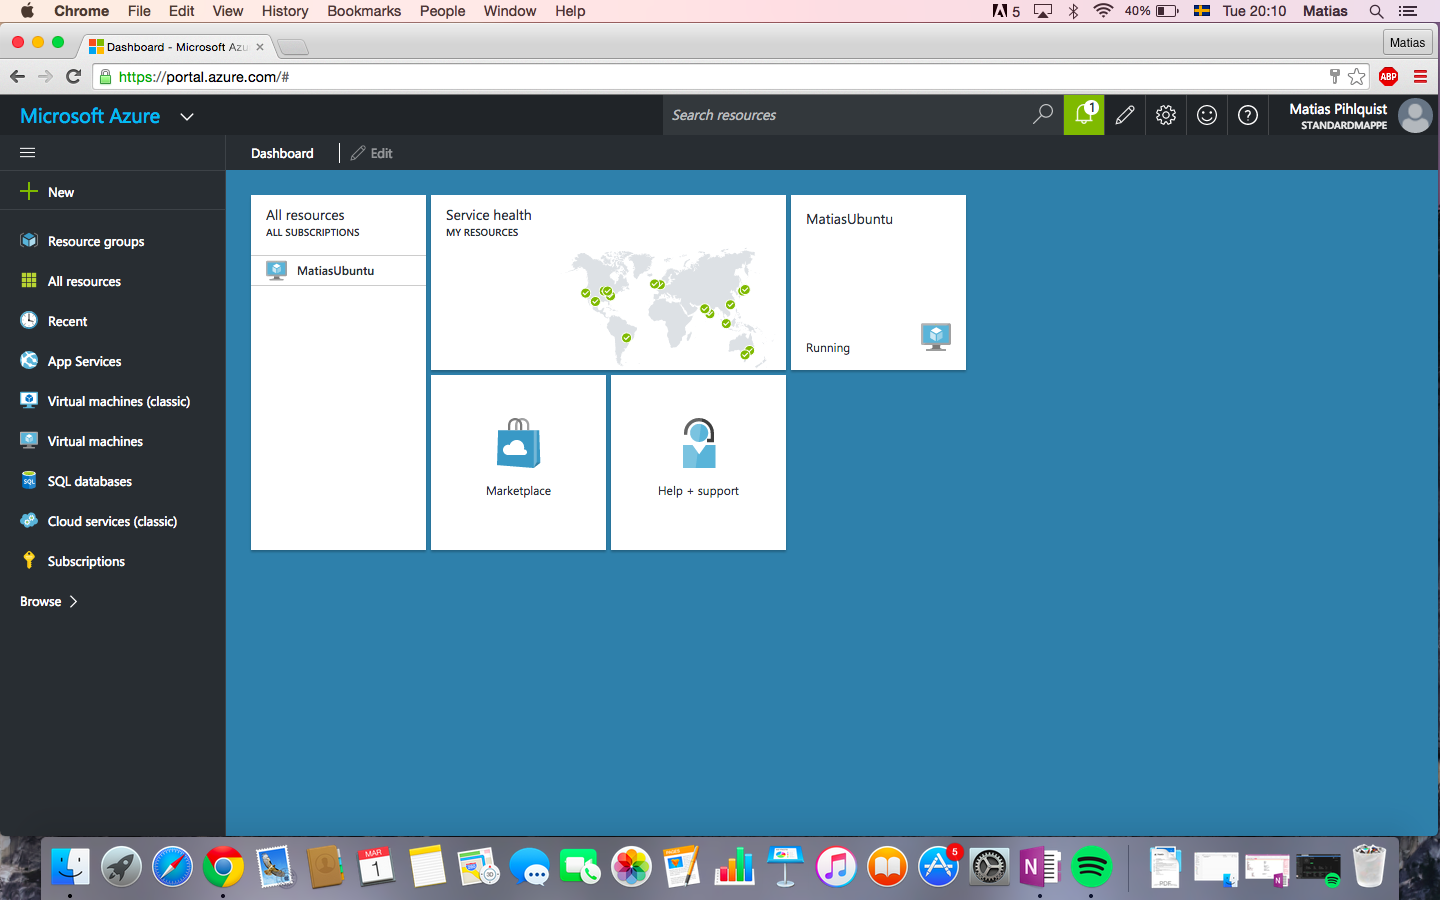Click the green plus New icon

pyautogui.click(x=29, y=191)
